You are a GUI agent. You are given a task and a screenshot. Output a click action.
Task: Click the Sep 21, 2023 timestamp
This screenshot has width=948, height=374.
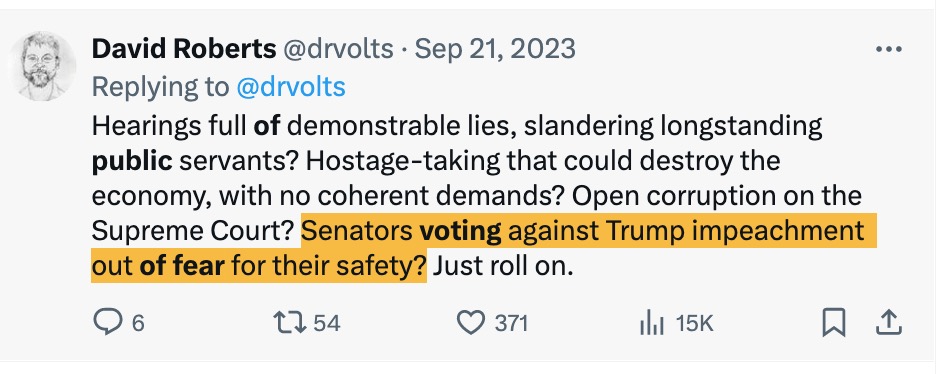(495, 49)
